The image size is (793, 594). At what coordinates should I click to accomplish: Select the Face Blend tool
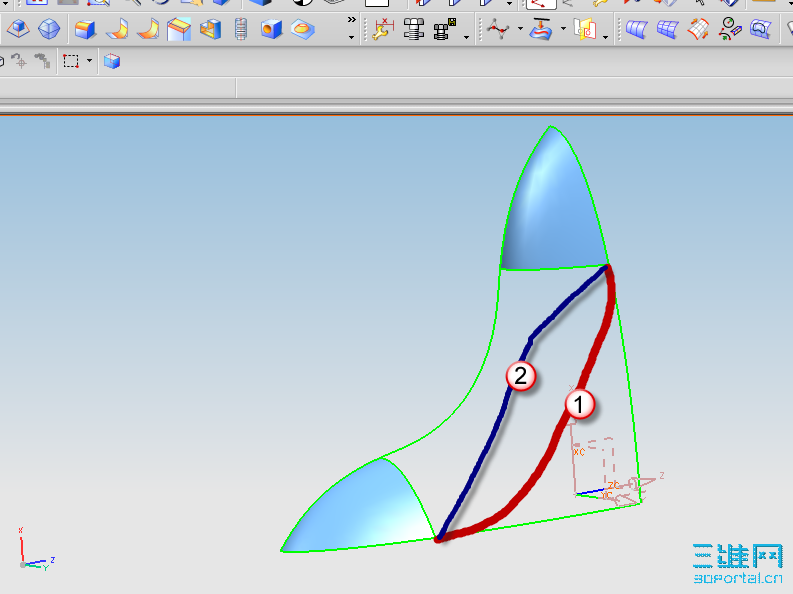coord(117,29)
